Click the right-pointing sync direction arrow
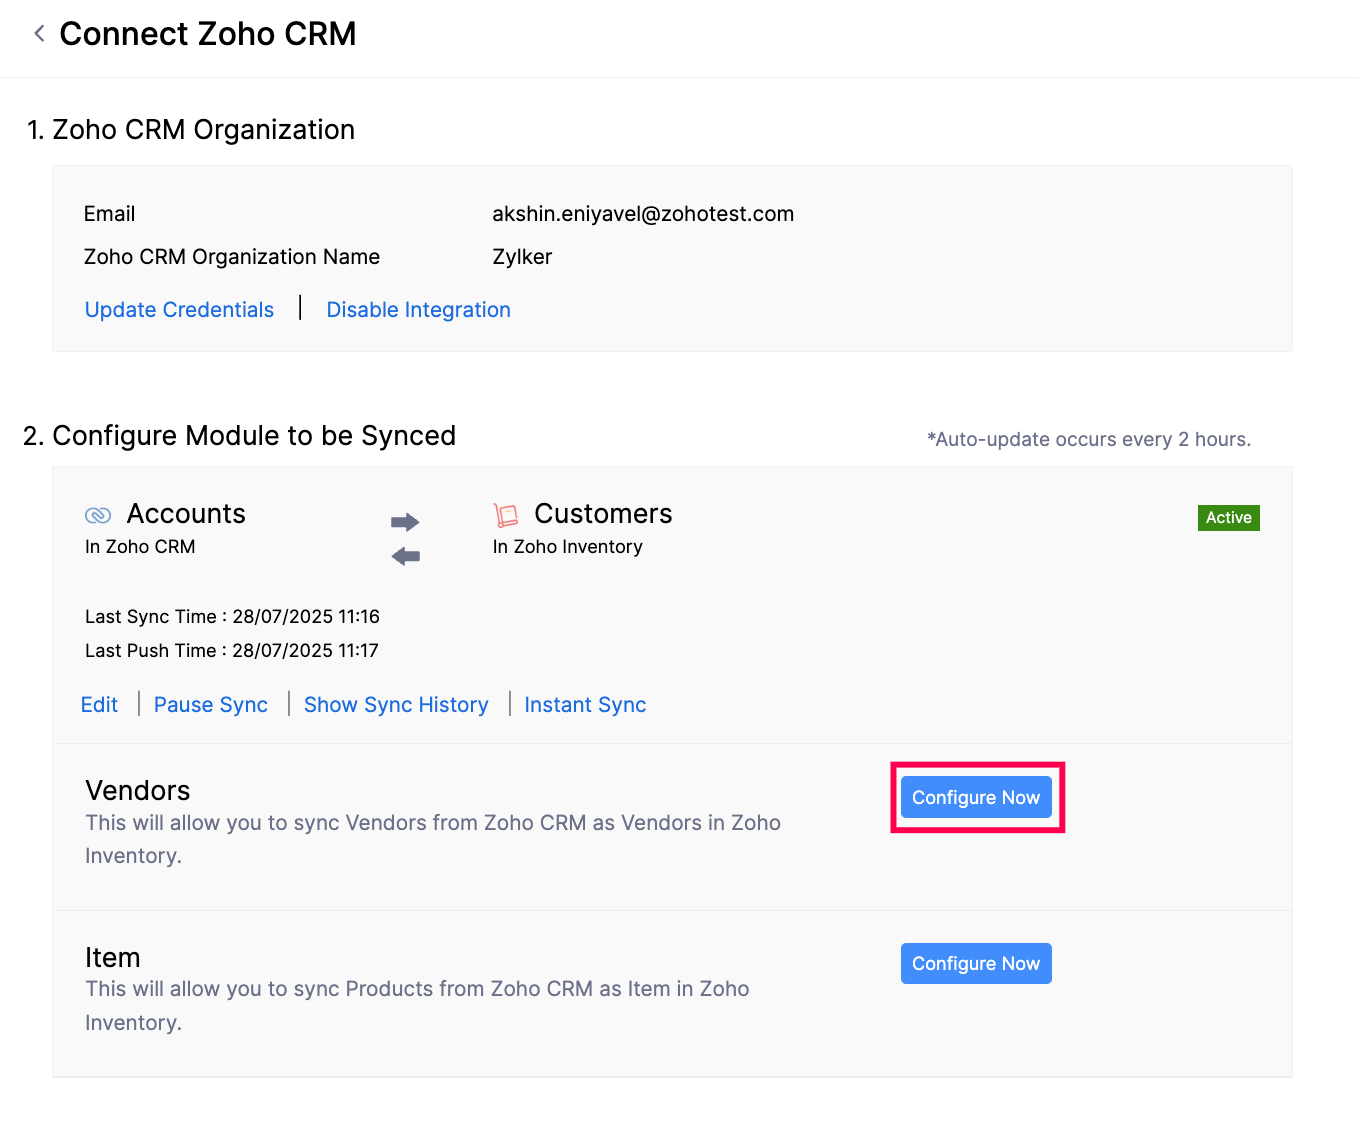The height and width of the screenshot is (1144, 1358). tap(405, 522)
